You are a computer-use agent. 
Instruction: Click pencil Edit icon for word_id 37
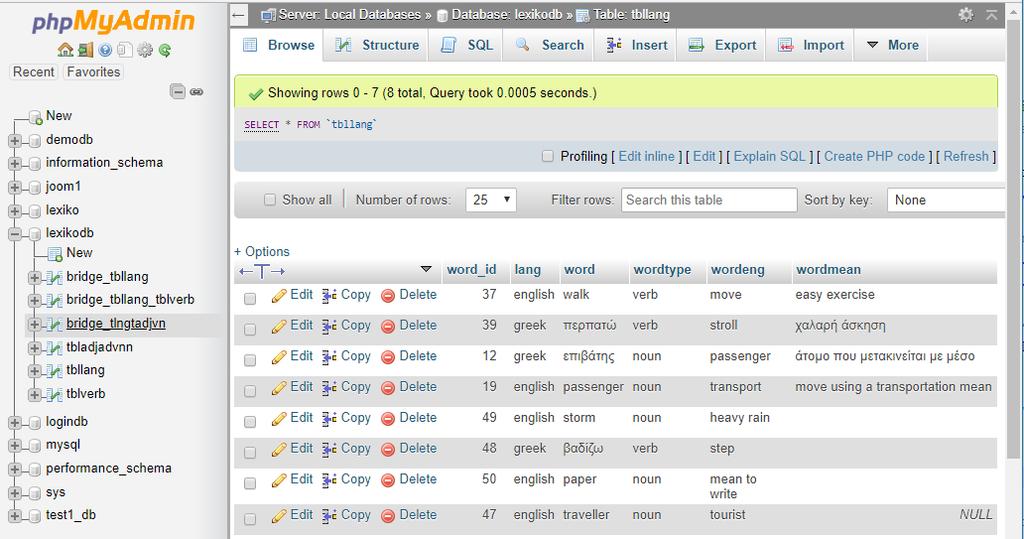tap(279, 296)
